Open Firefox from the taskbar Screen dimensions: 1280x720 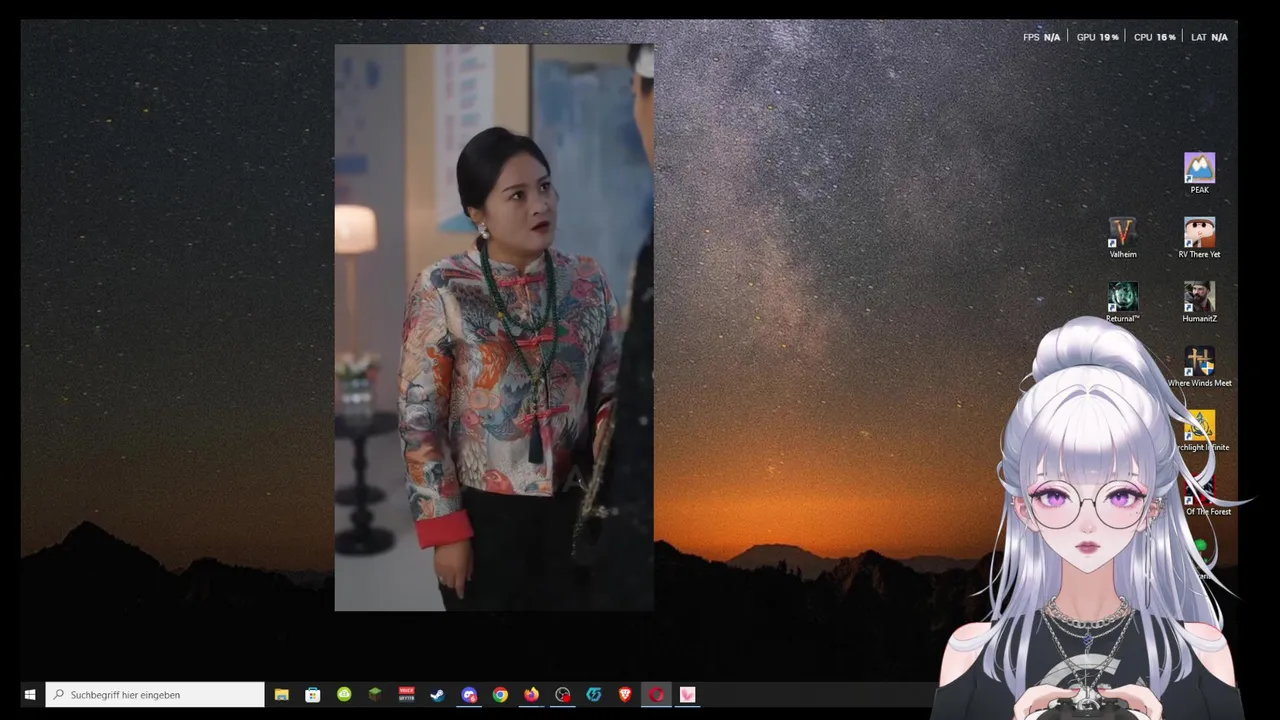(531, 694)
